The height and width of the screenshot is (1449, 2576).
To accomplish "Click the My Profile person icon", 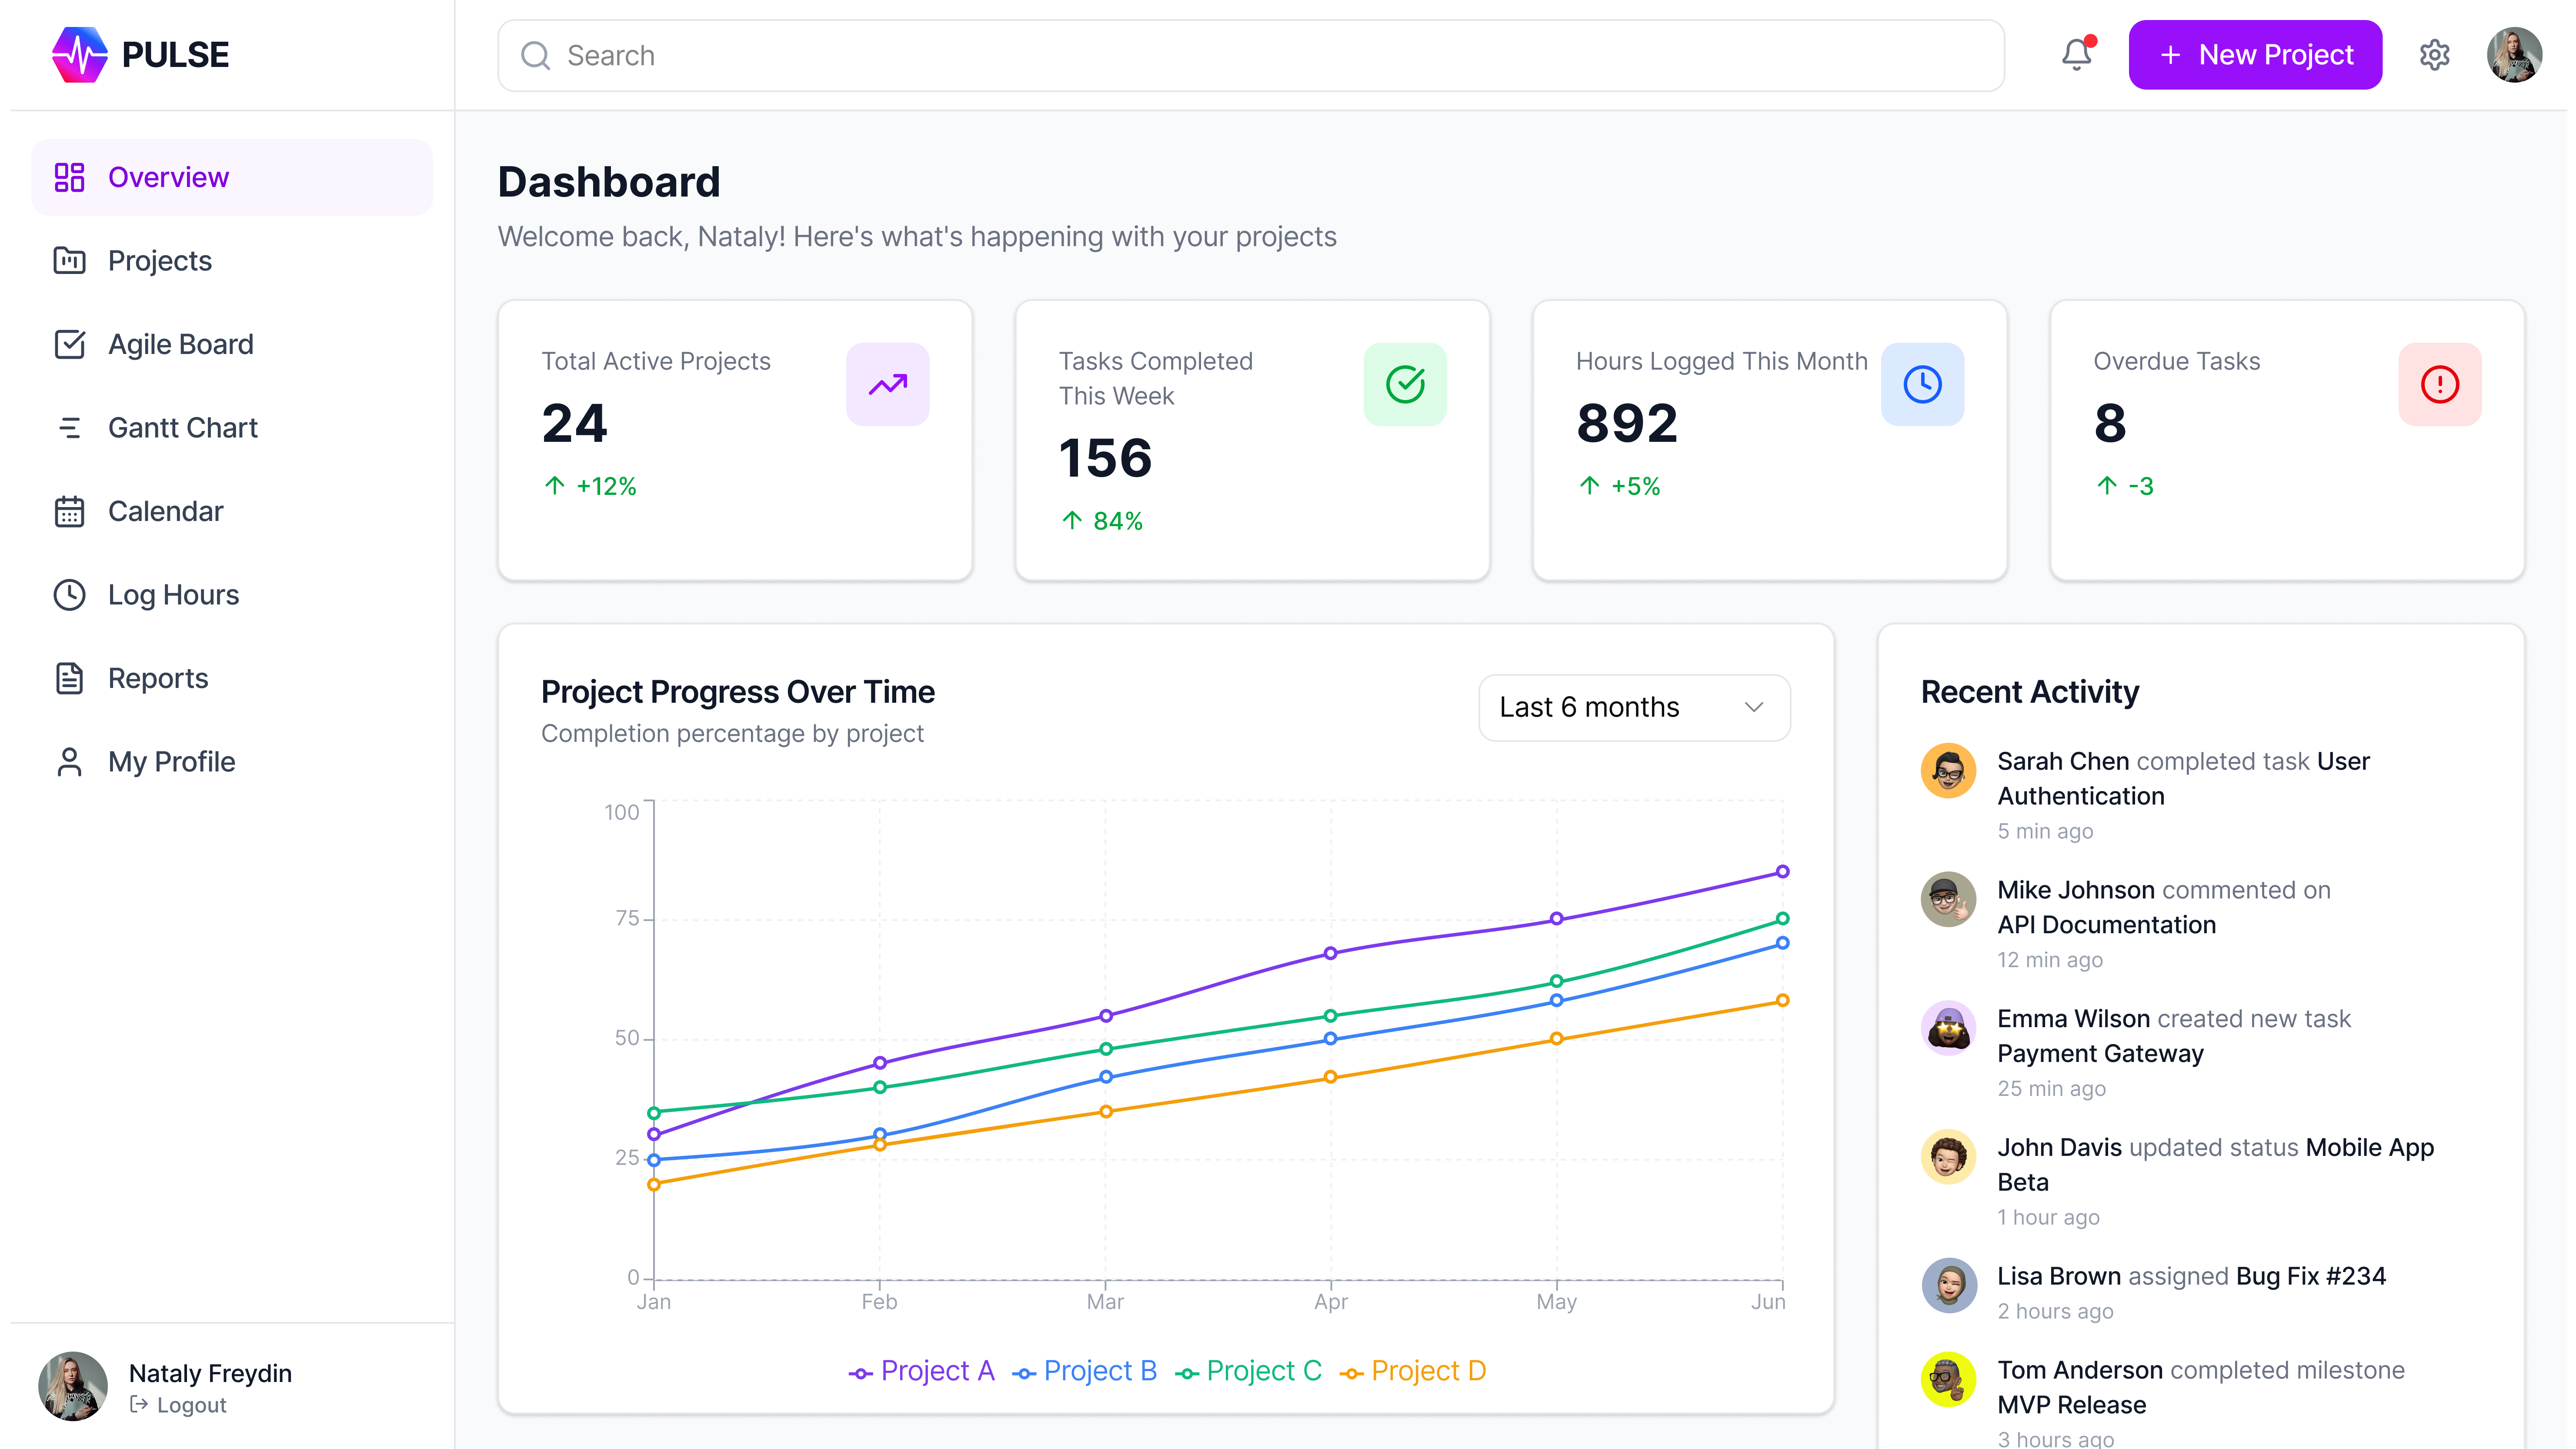I will 69,761.
